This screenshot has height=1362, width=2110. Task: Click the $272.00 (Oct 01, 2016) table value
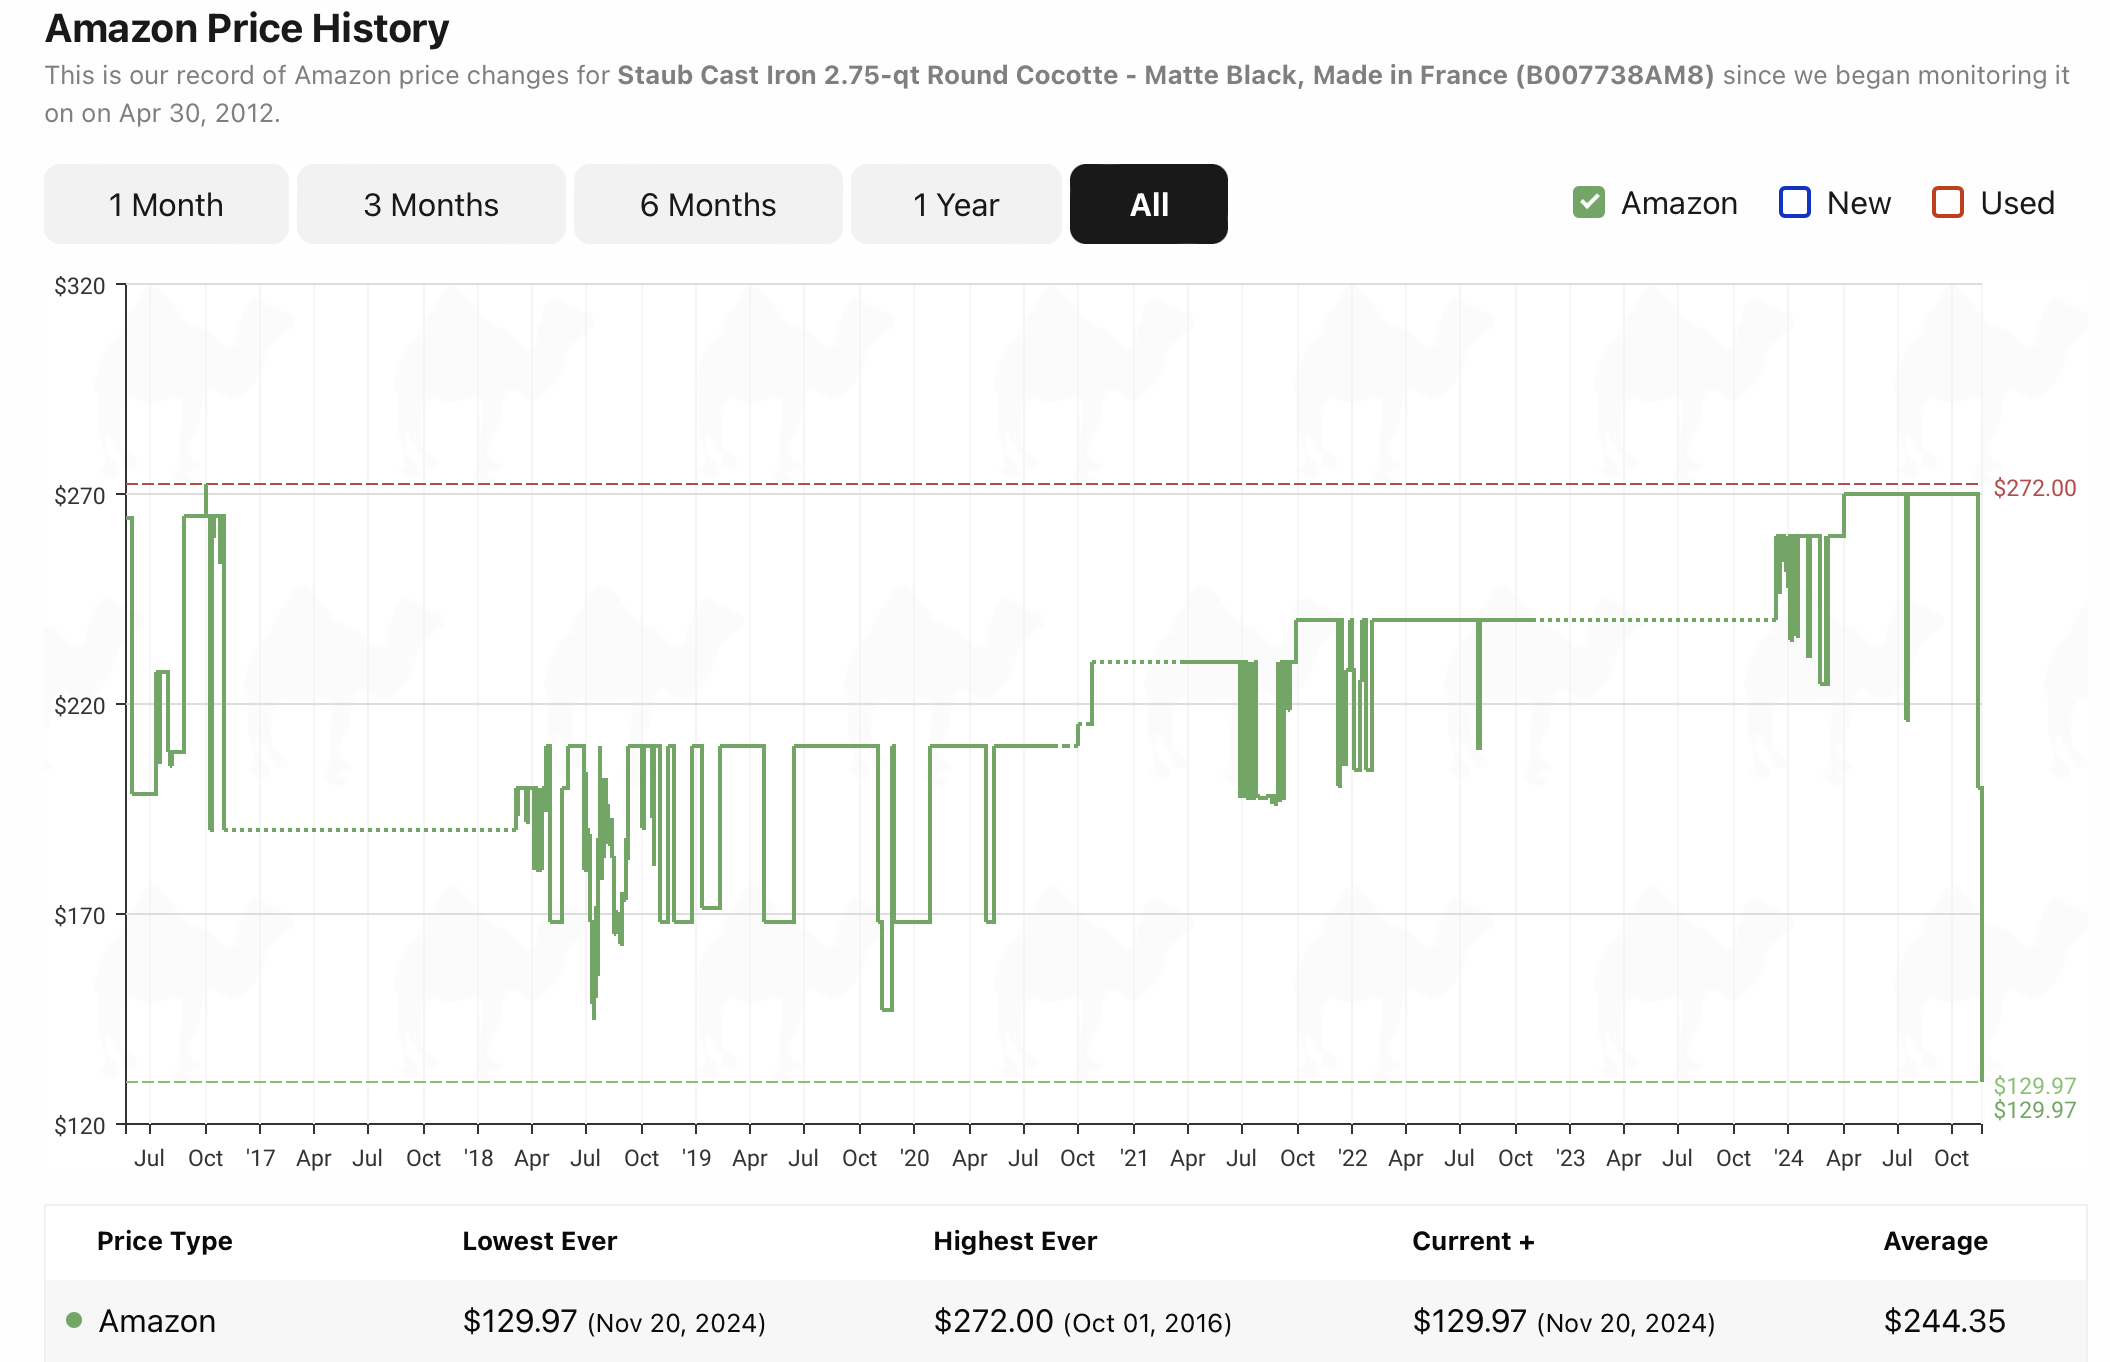(1082, 1321)
